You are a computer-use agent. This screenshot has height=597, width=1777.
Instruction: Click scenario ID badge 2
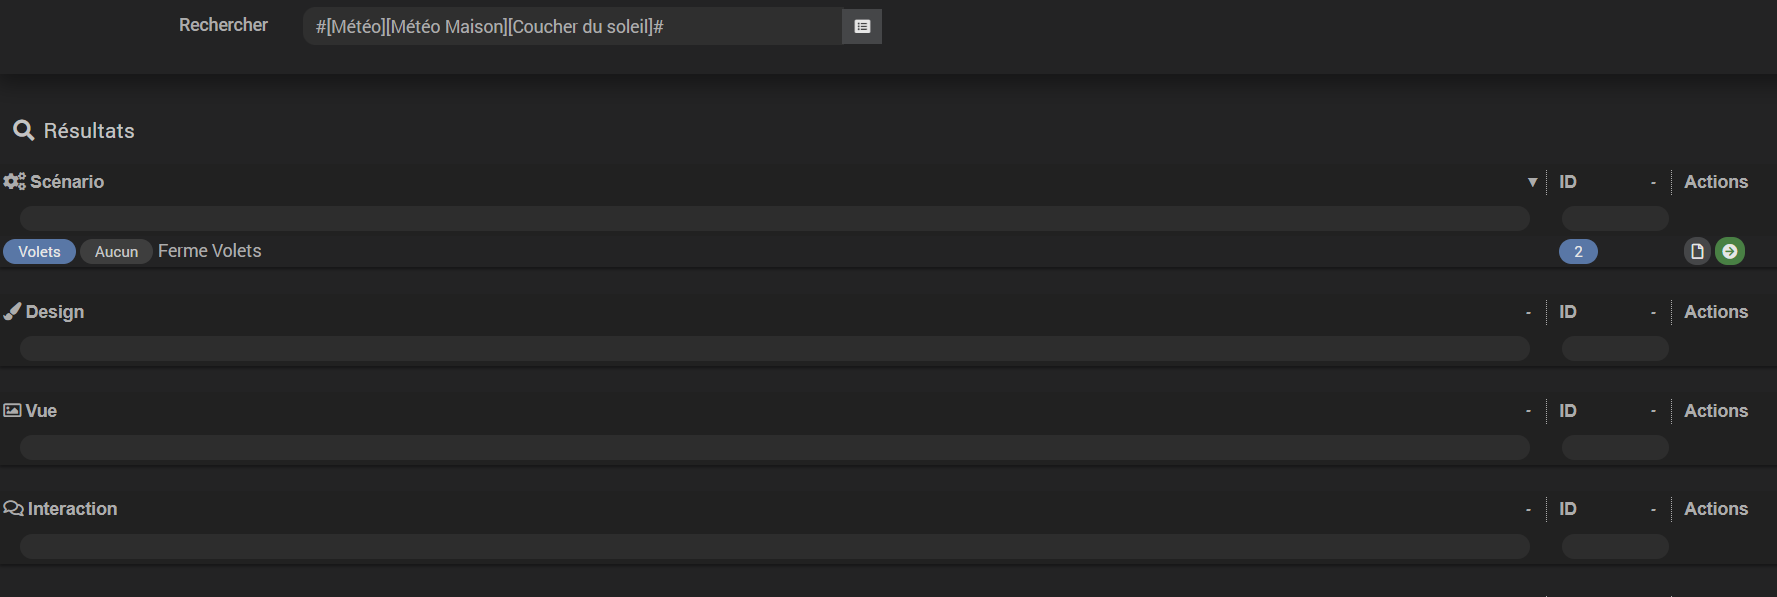(1578, 252)
